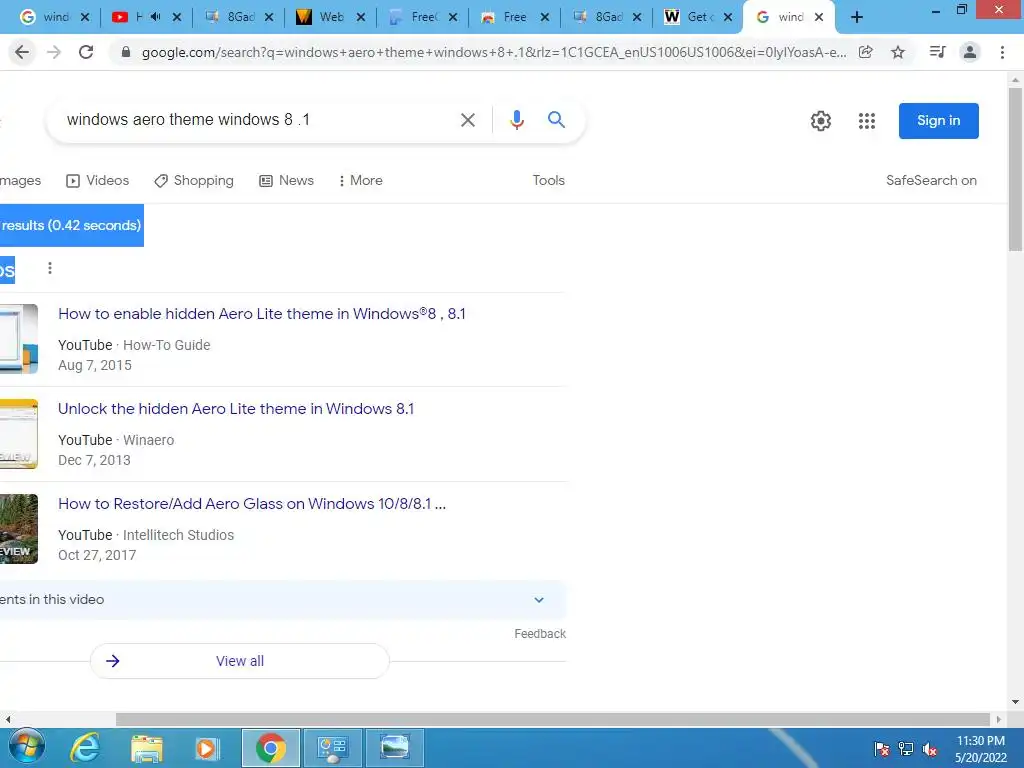Click the Chrome taskbar icon
1024x768 pixels.
(271, 748)
